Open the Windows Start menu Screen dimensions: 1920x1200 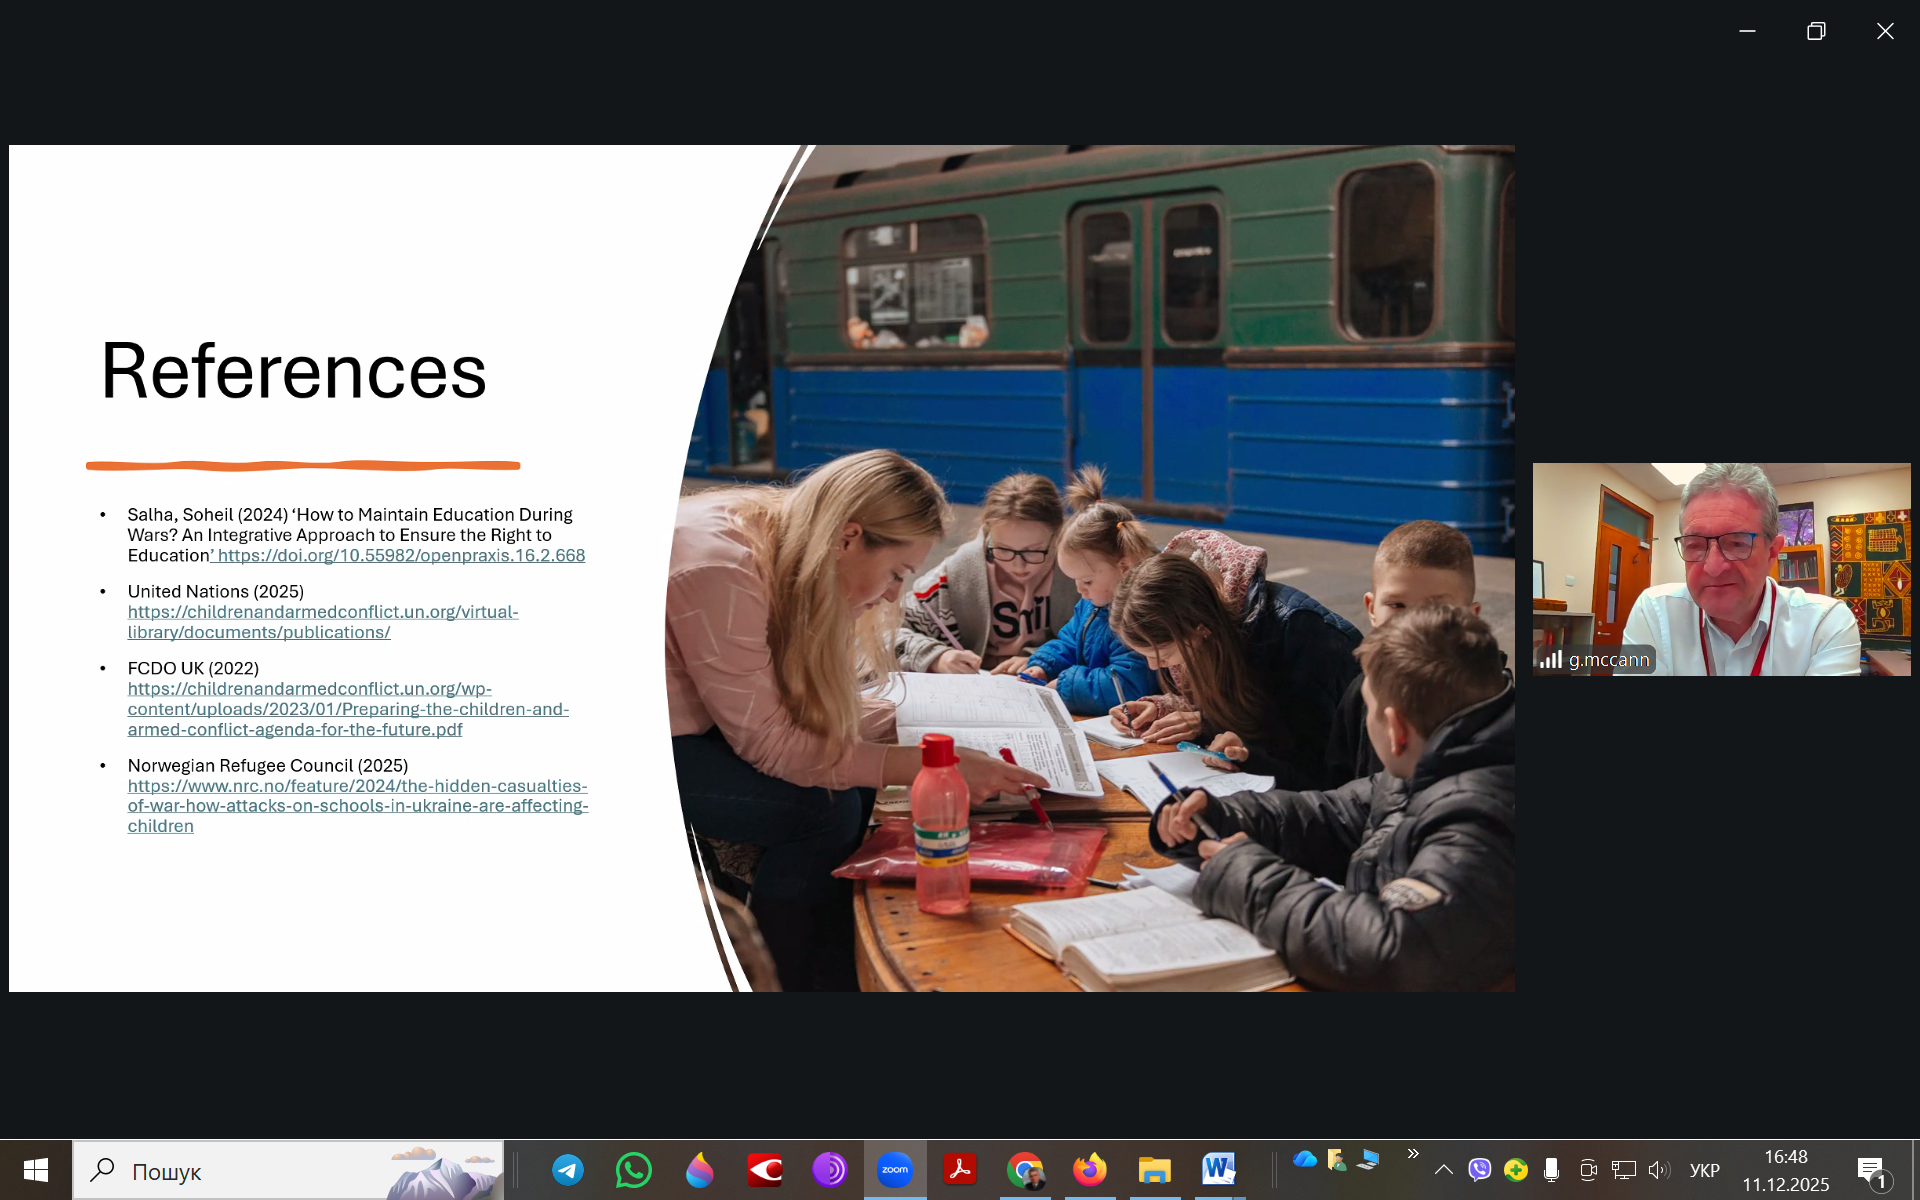pyautogui.click(x=36, y=1170)
